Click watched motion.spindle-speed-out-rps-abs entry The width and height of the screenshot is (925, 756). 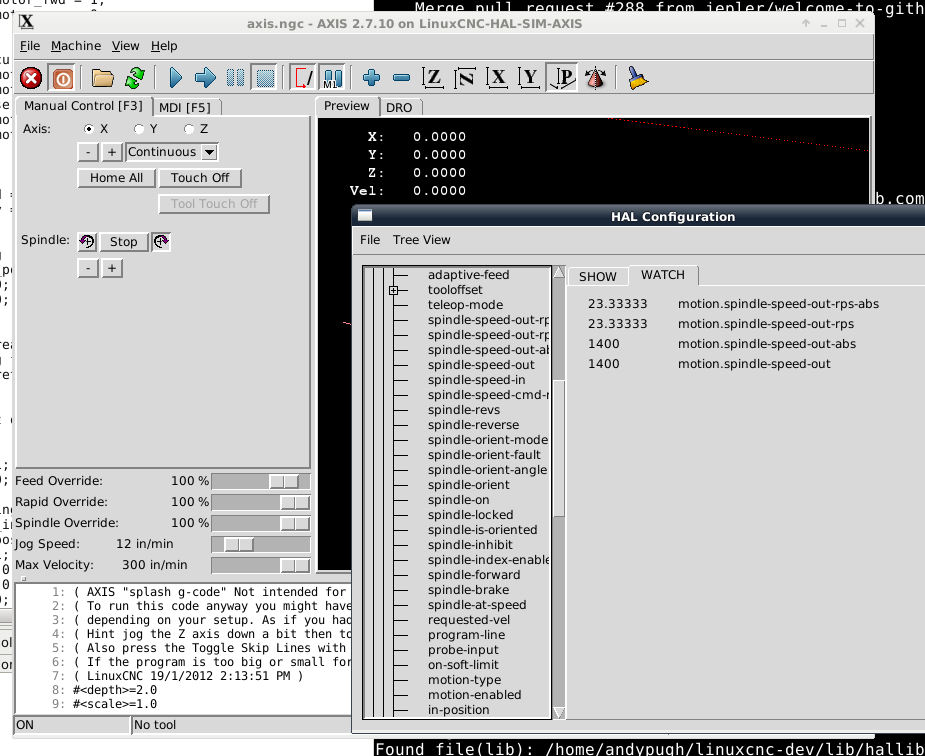[778, 304]
